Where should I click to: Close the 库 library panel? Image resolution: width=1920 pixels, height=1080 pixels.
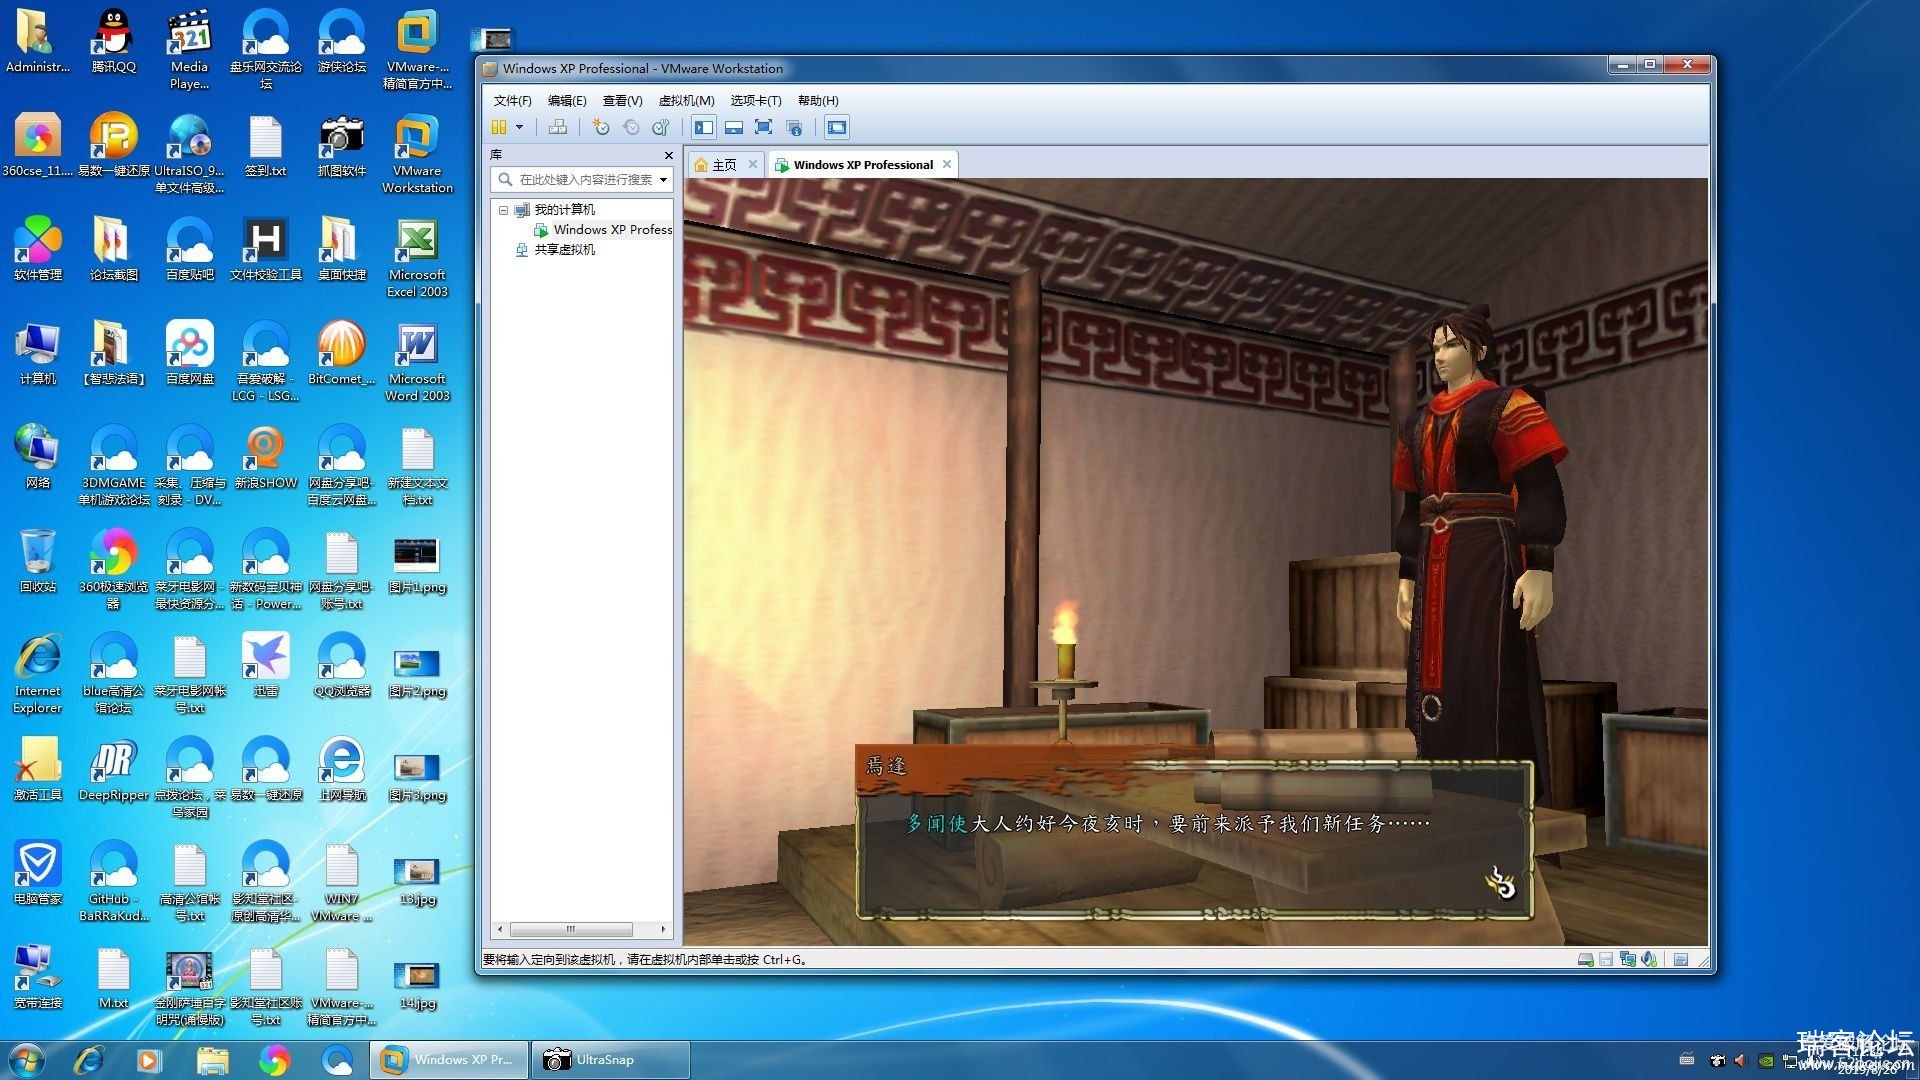pyautogui.click(x=669, y=155)
